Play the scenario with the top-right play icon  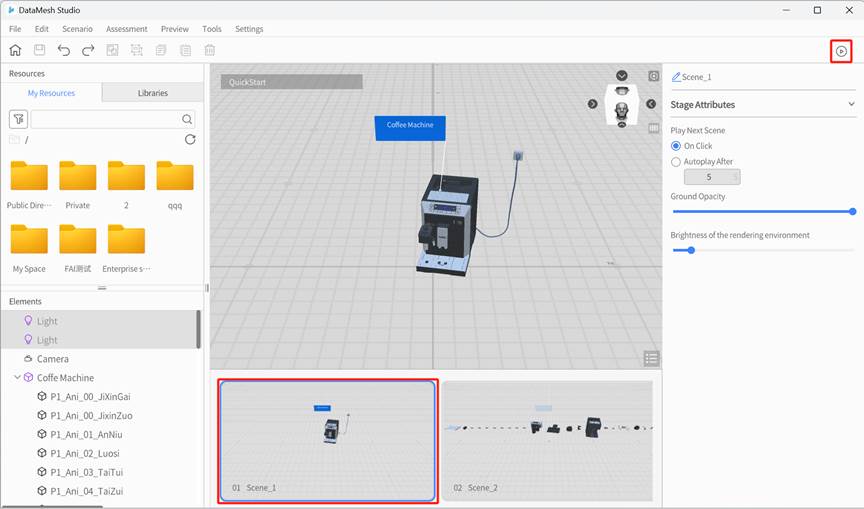(x=841, y=51)
